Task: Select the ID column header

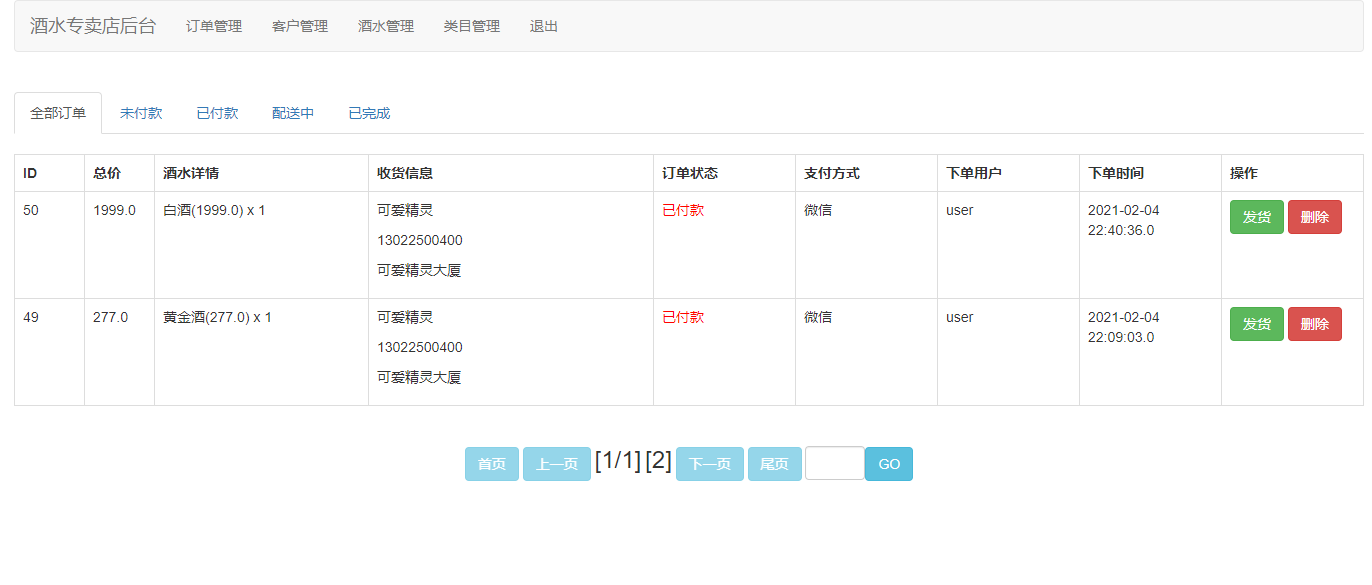Action: click(50, 173)
